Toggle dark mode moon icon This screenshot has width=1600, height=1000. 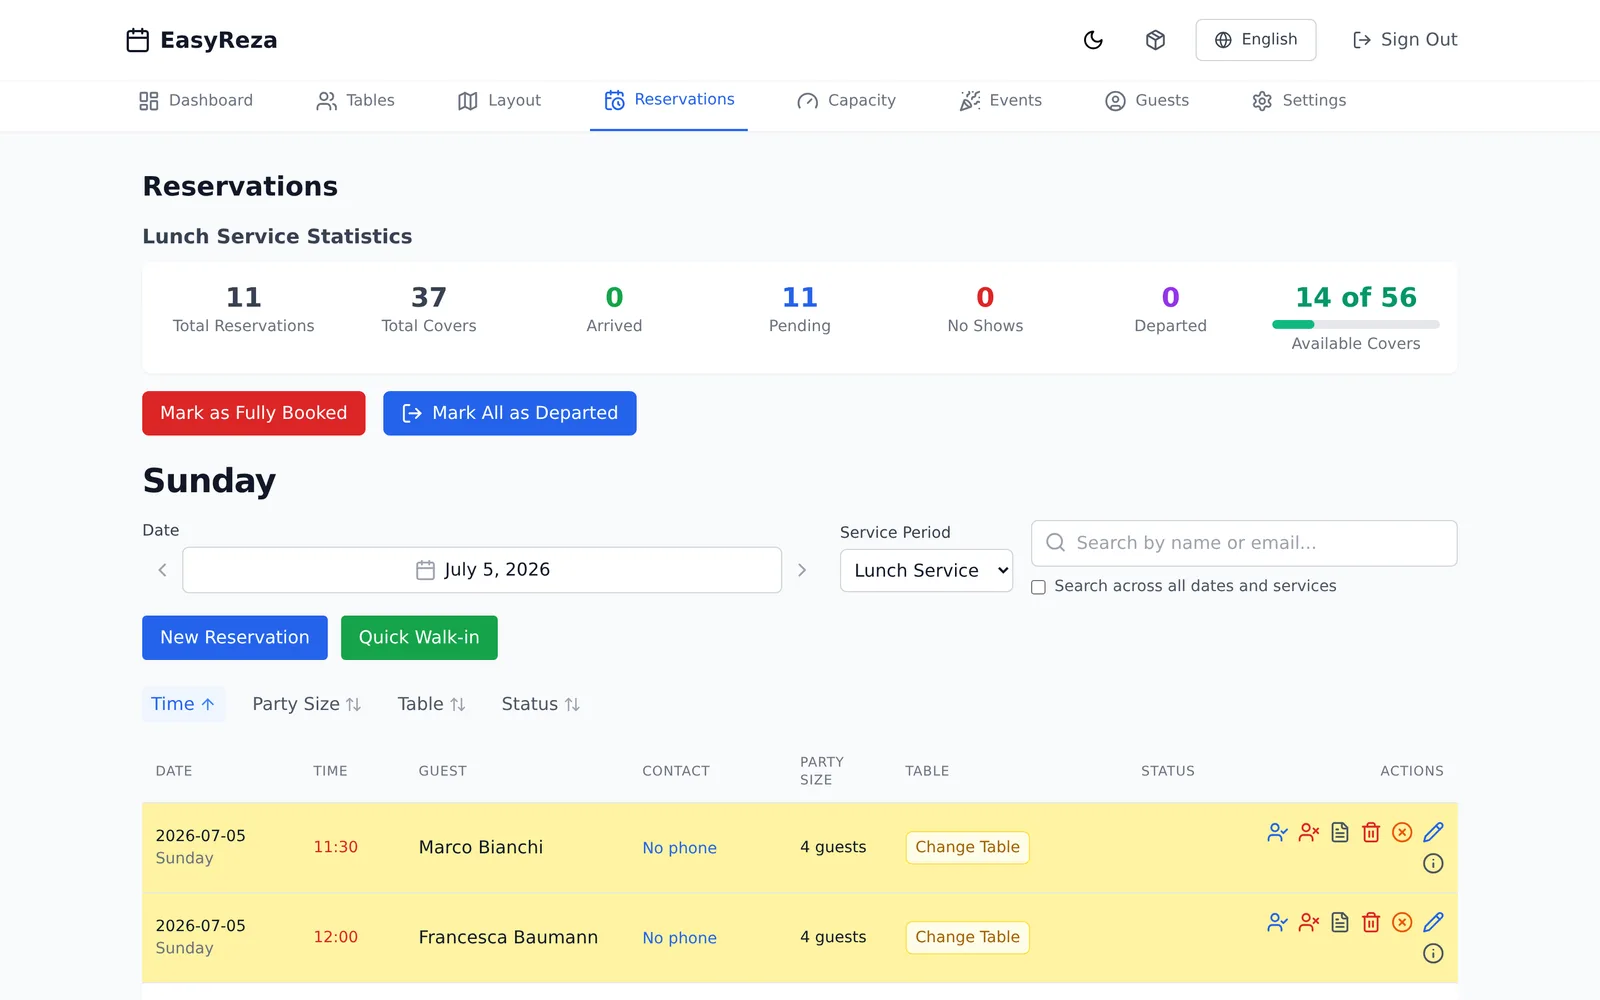pyautogui.click(x=1093, y=40)
